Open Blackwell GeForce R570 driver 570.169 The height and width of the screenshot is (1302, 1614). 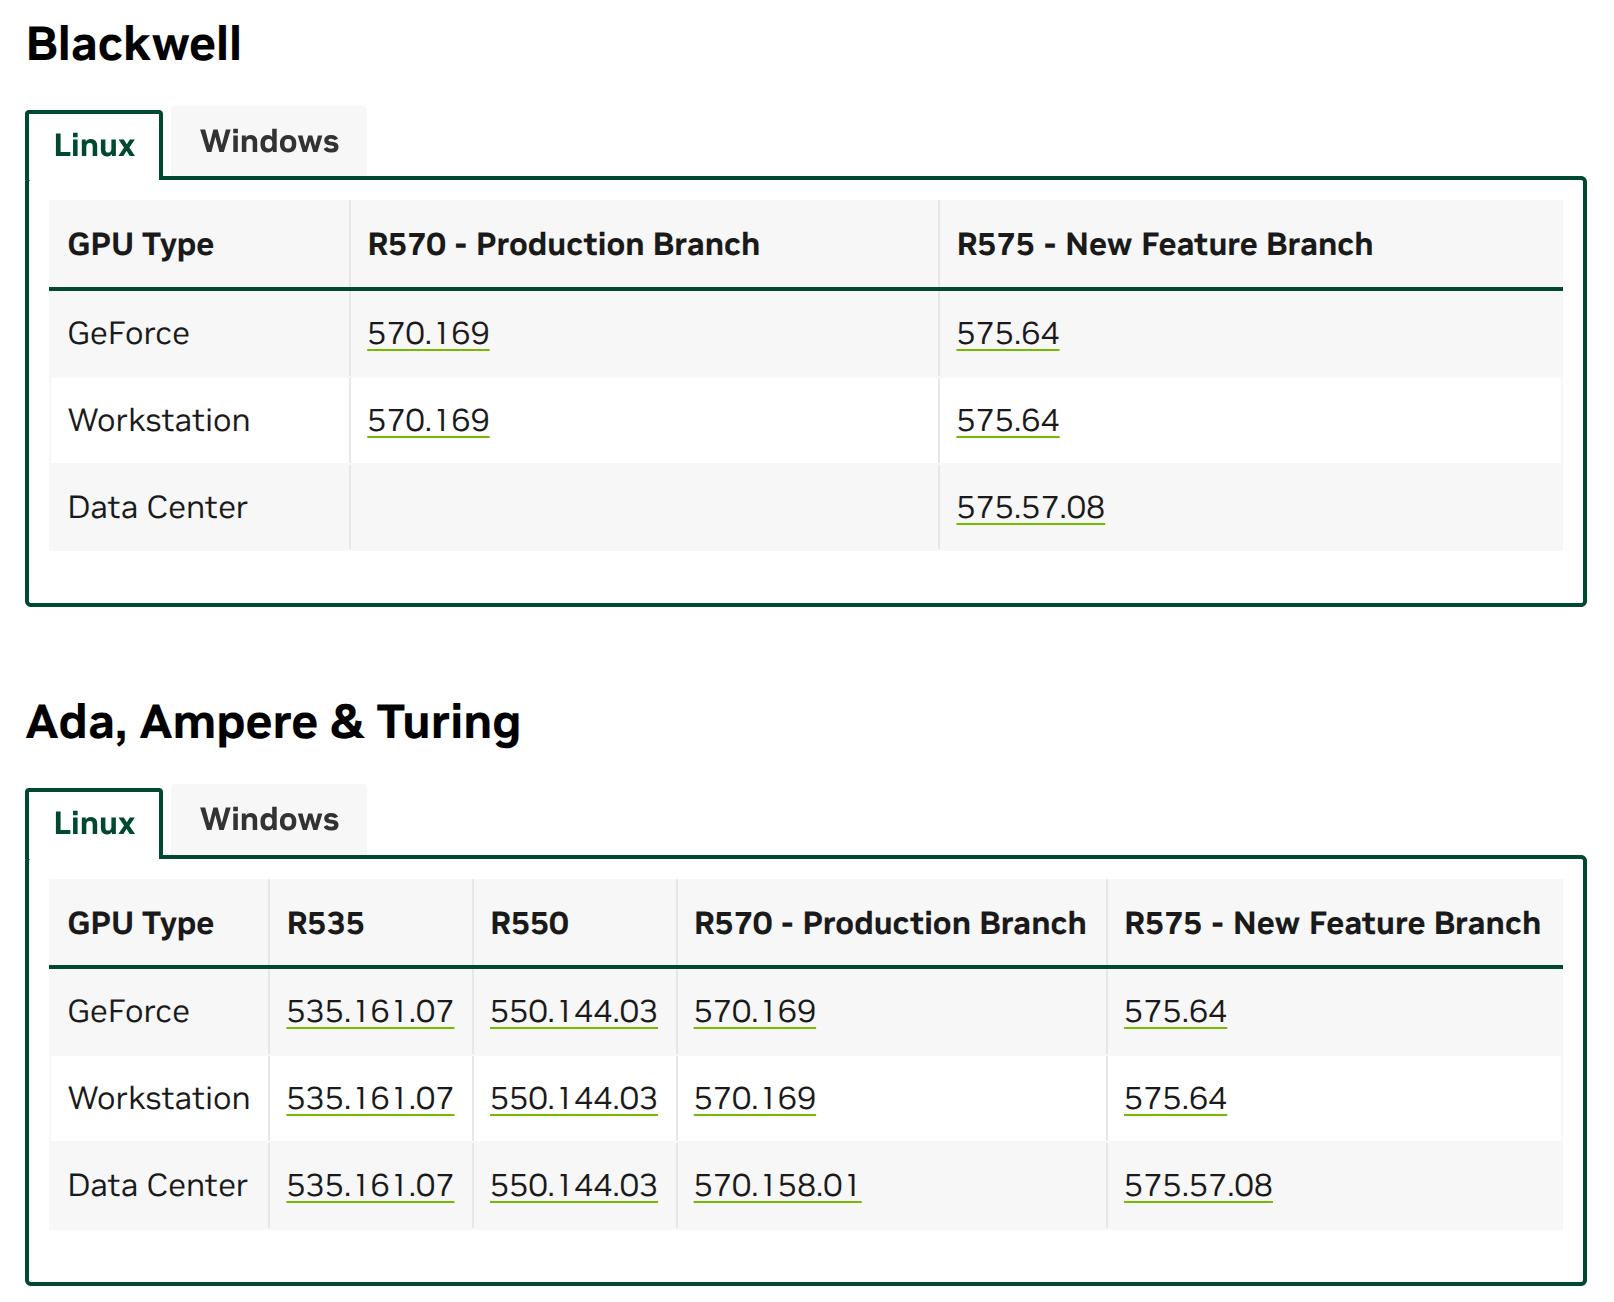428,334
